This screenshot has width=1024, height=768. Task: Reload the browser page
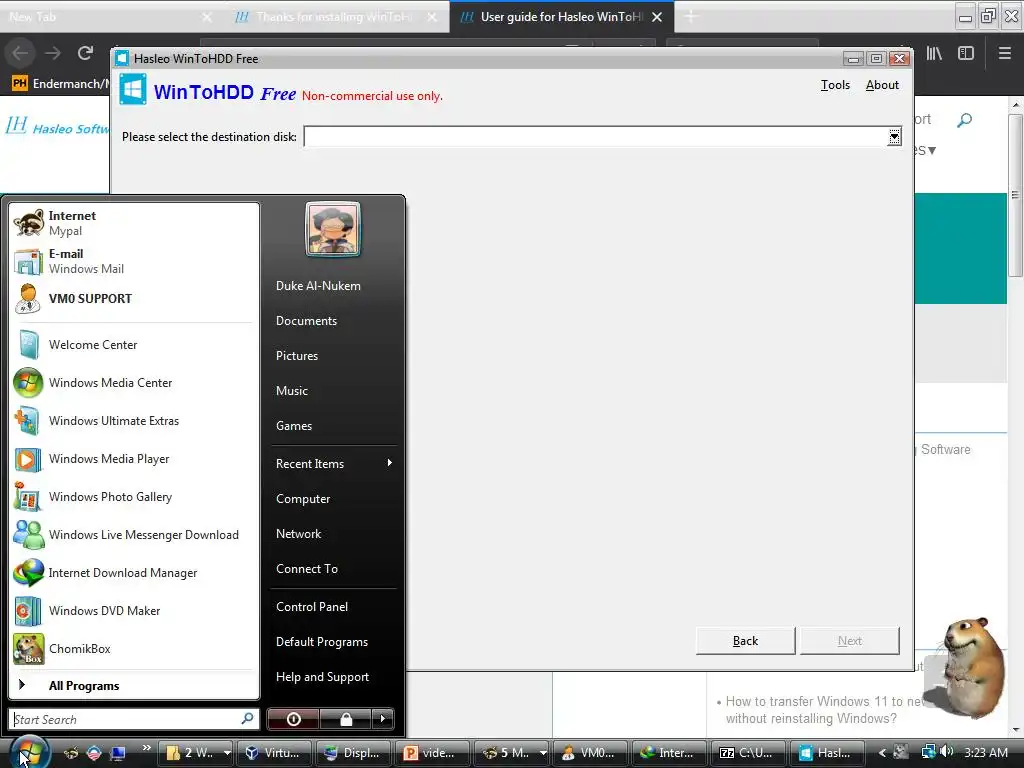tap(86, 53)
